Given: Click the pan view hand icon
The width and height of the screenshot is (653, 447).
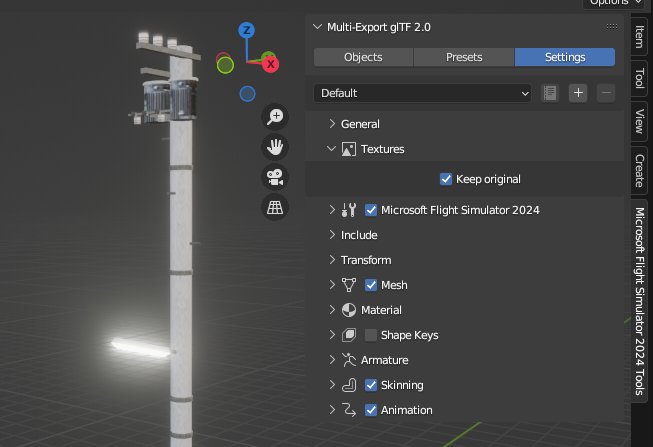Looking at the screenshot, I should pos(274,147).
